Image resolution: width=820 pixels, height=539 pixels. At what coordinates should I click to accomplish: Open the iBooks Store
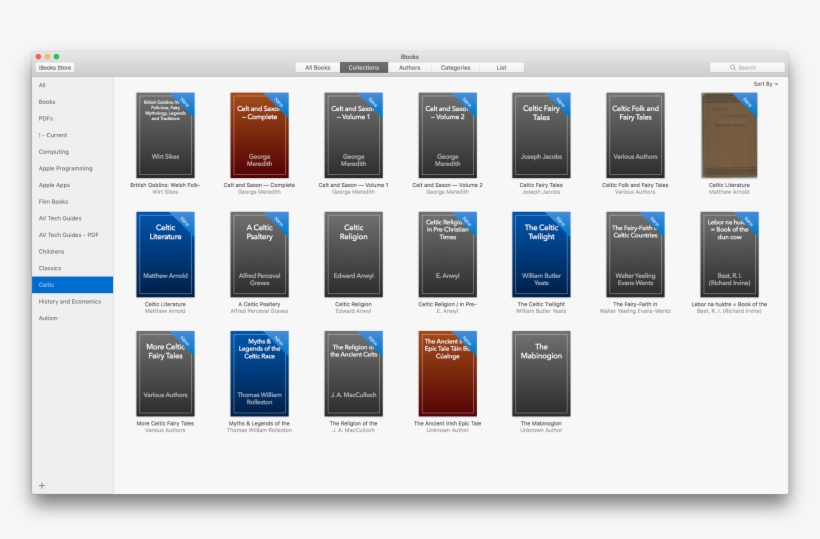point(55,67)
